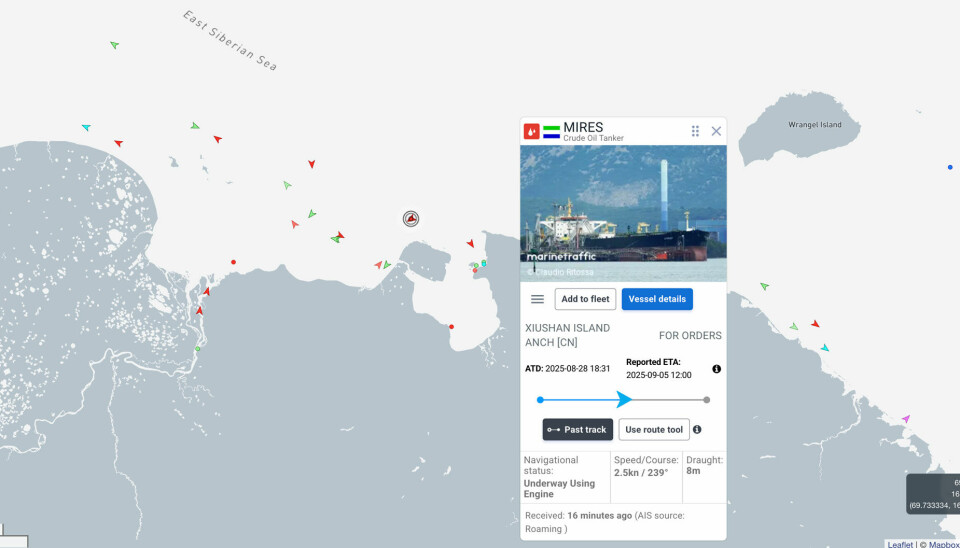The width and height of the screenshot is (960, 548).
Task: Click the Sierra Leone flag icon beside MIRES
Action: coord(551,132)
